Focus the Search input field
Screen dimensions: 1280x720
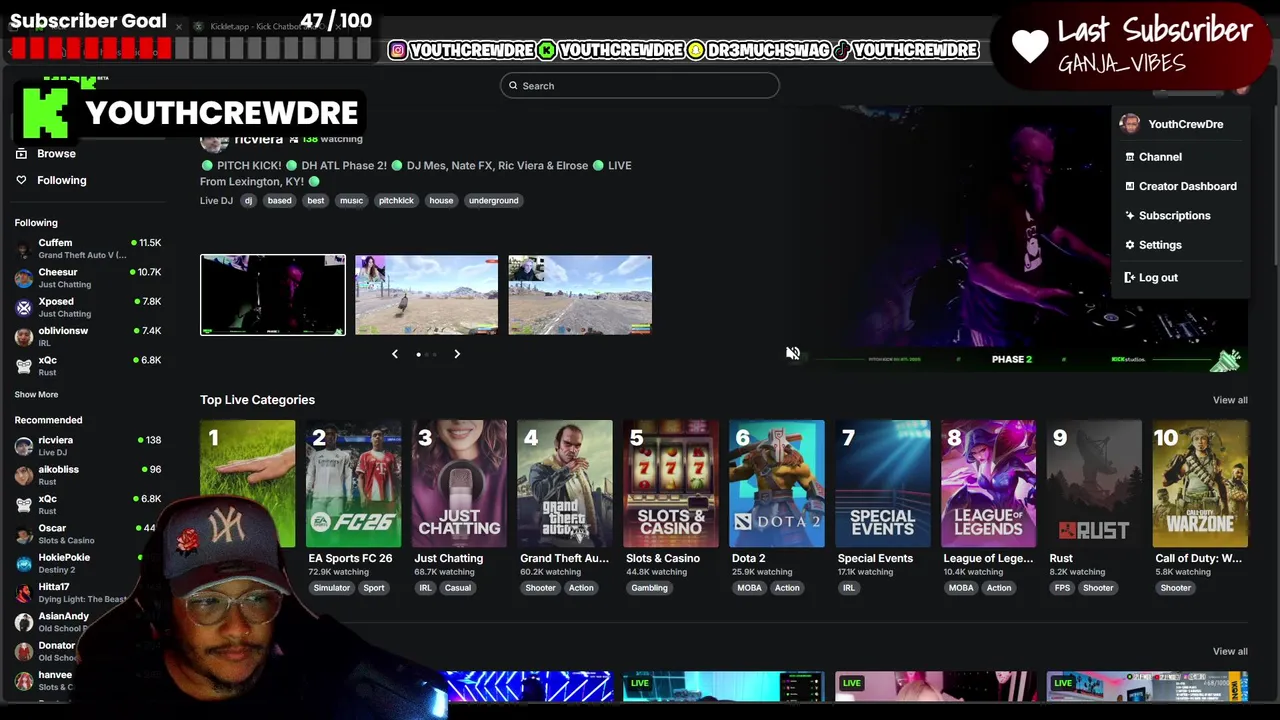click(x=640, y=86)
